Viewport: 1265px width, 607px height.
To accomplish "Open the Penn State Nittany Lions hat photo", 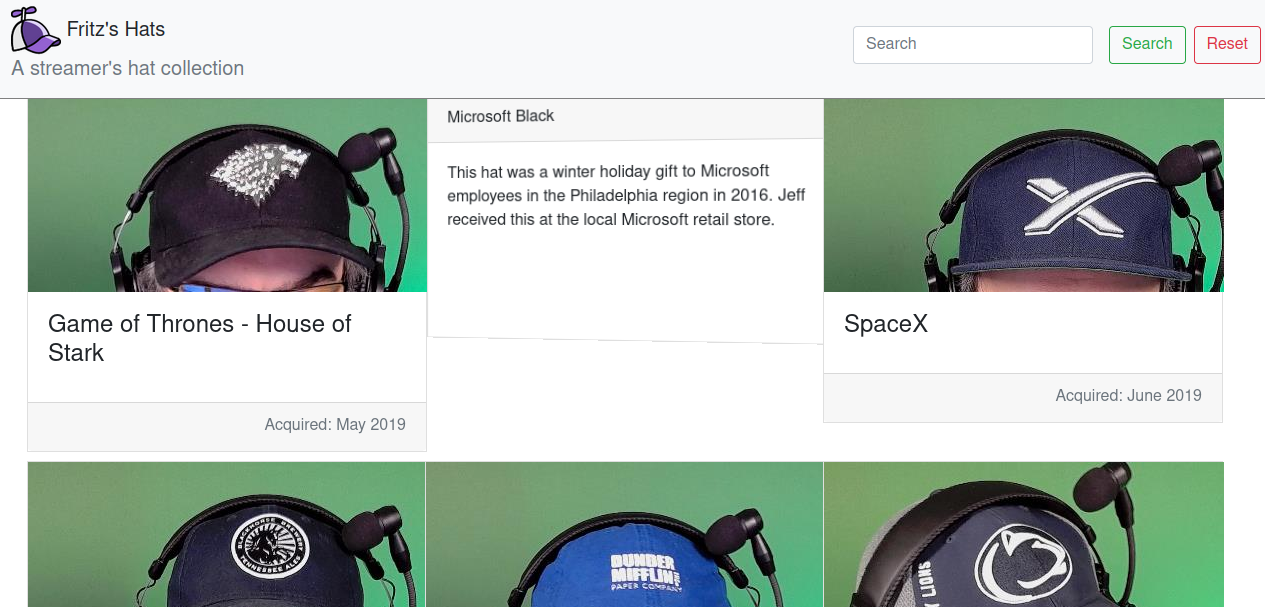I will [1023, 534].
